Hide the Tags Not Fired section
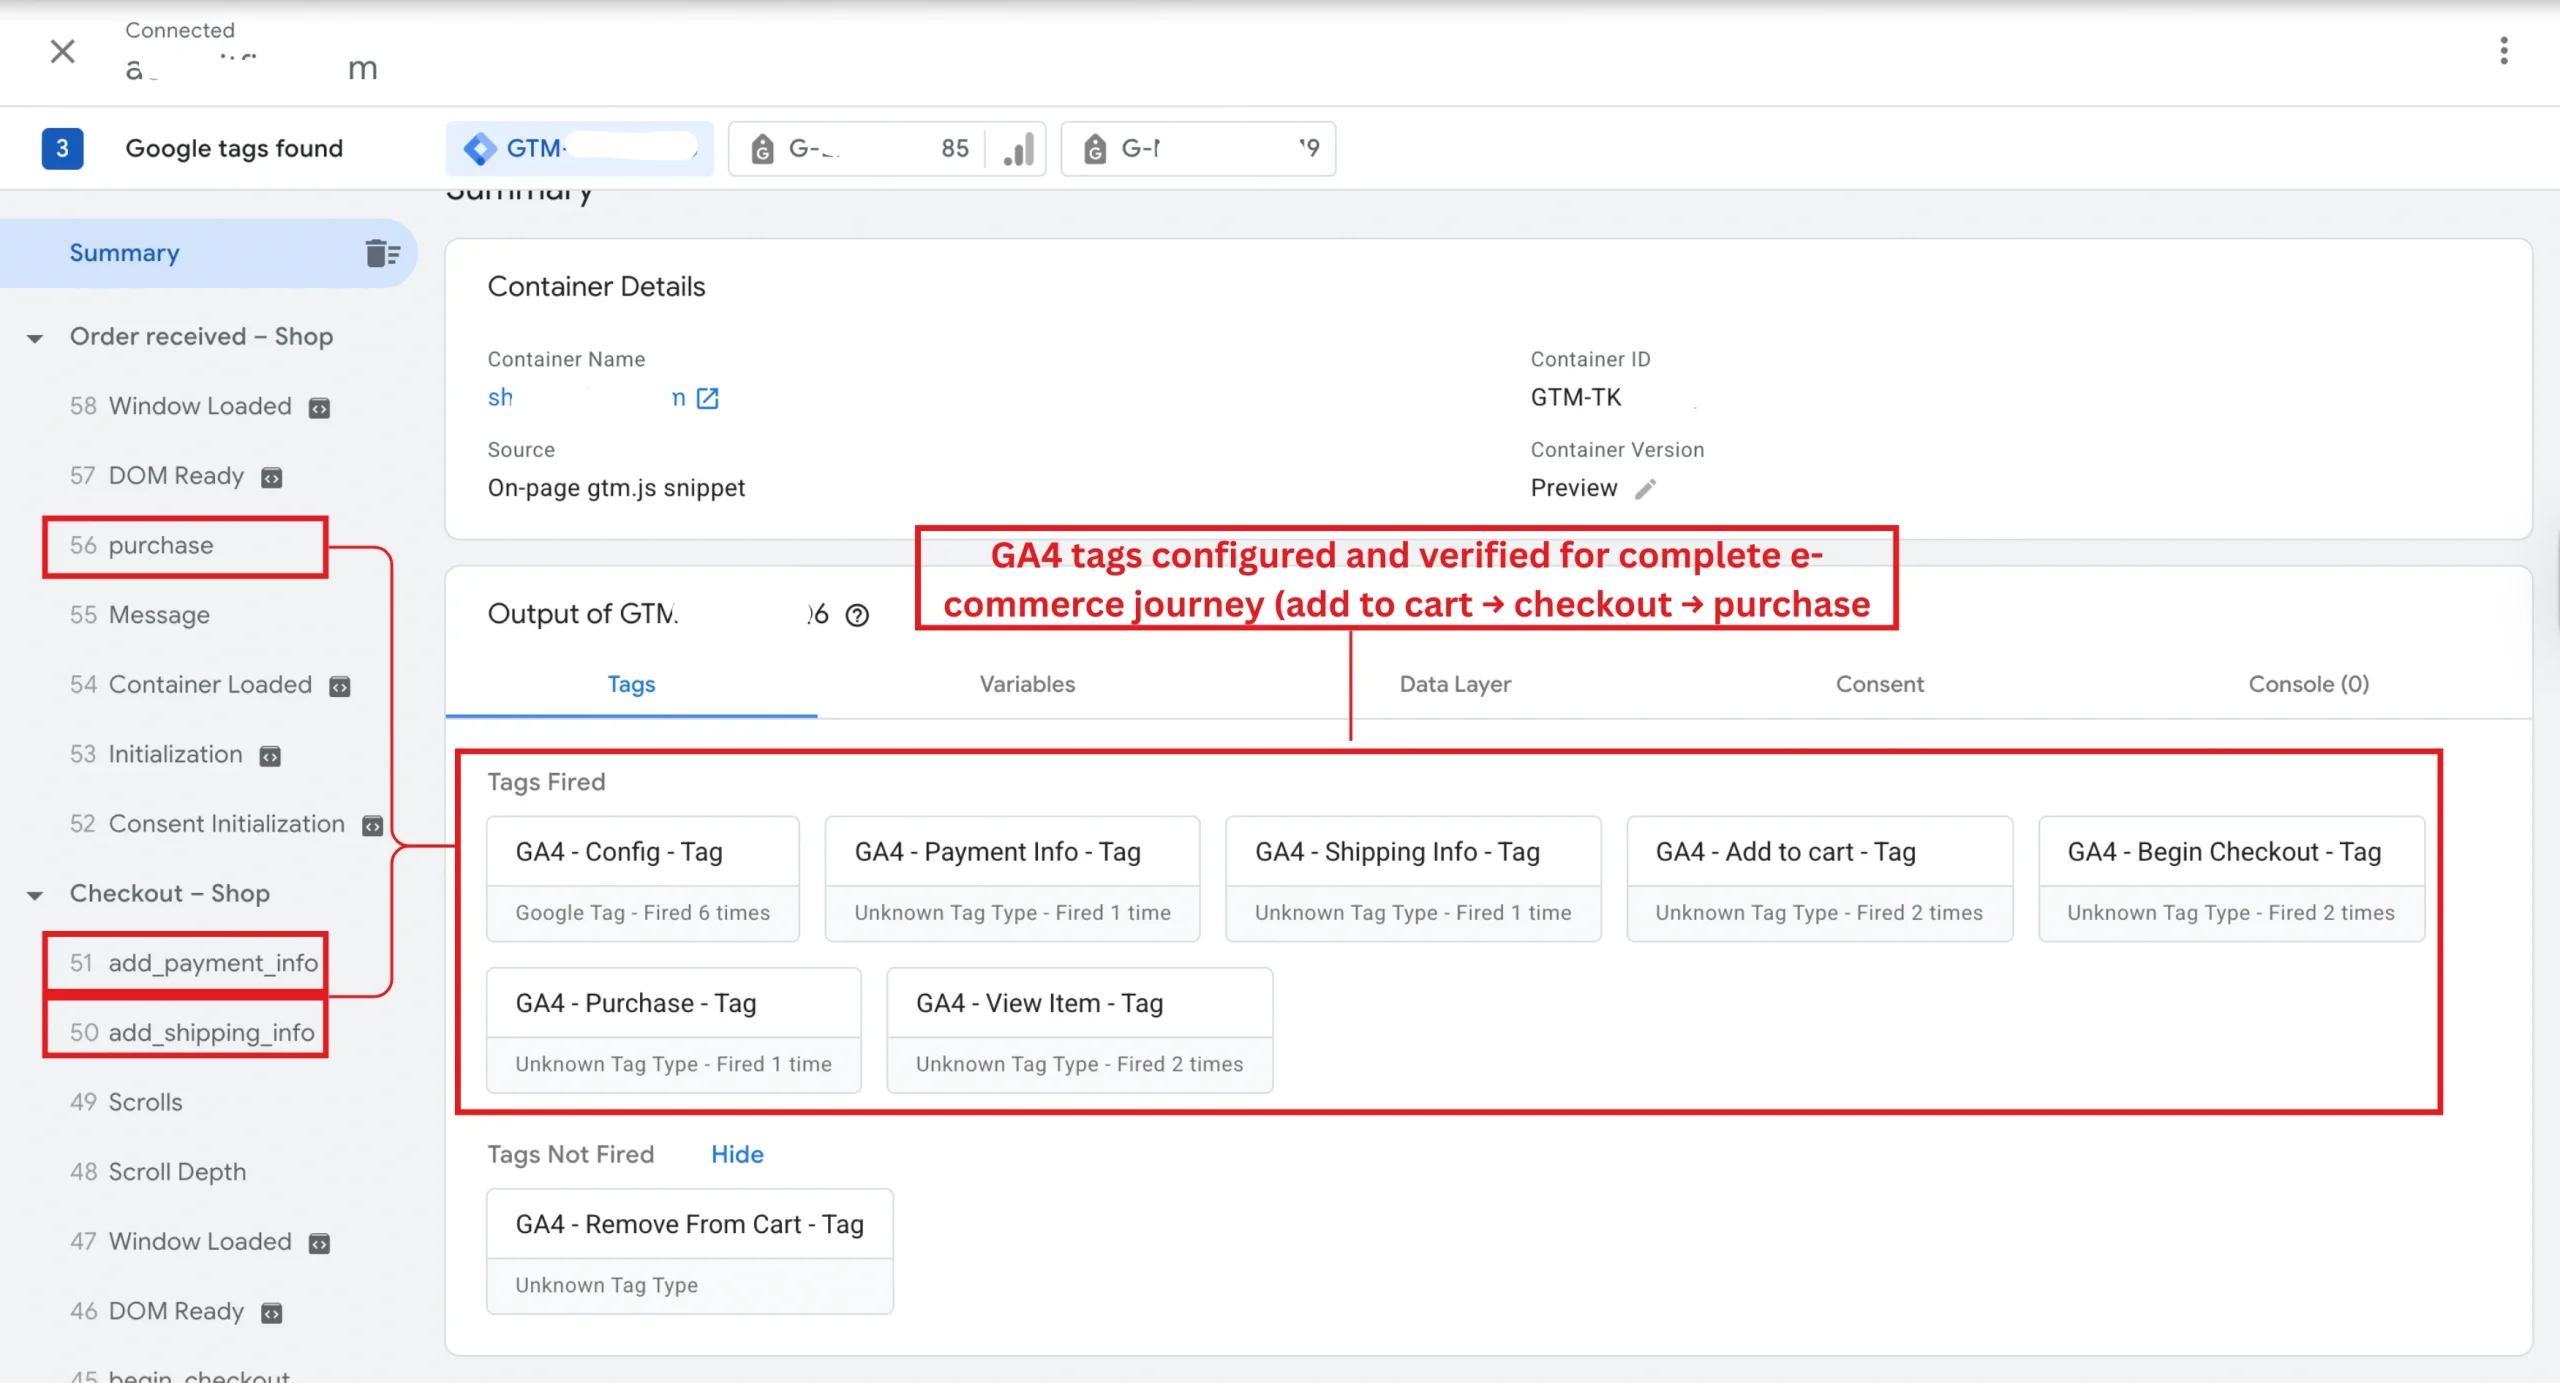 point(737,1154)
